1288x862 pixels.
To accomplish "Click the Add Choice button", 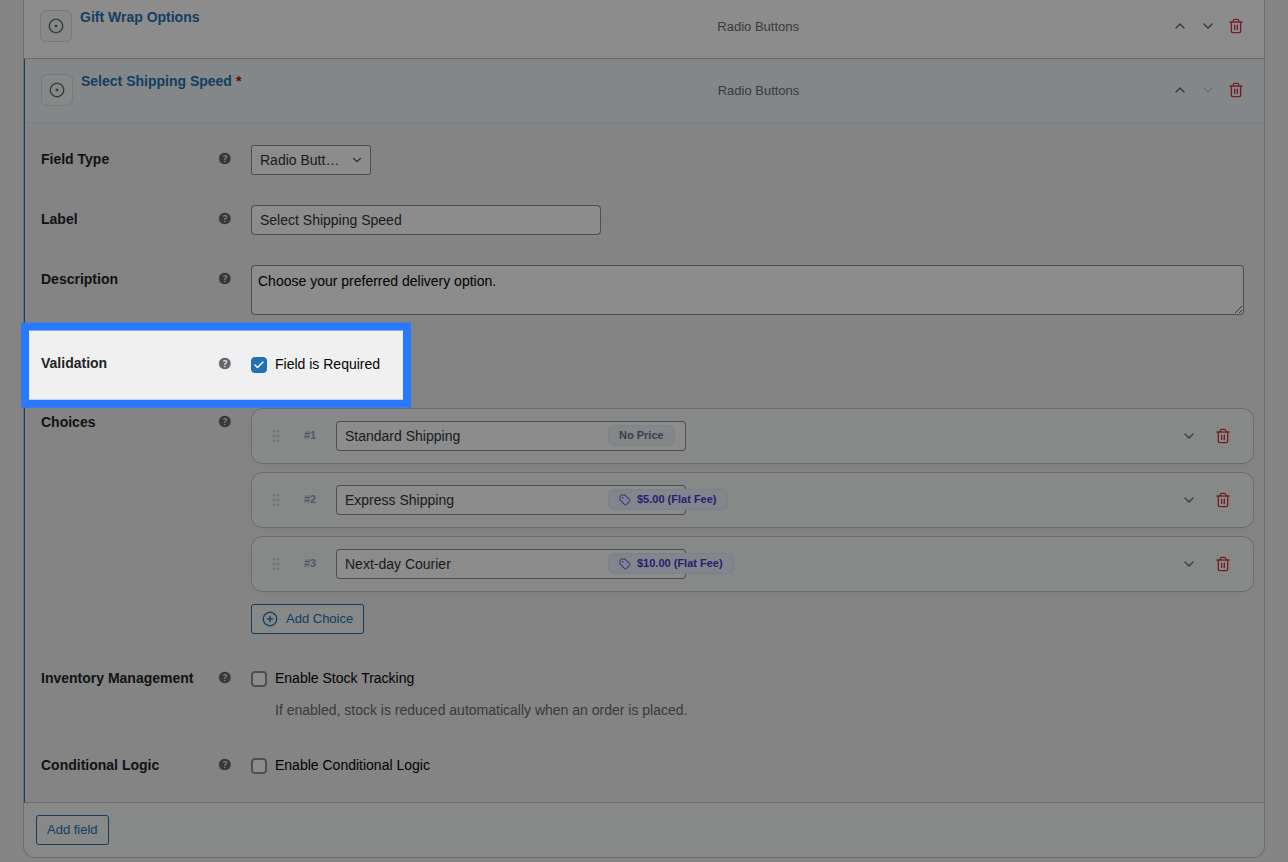I will click(x=307, y=619).
